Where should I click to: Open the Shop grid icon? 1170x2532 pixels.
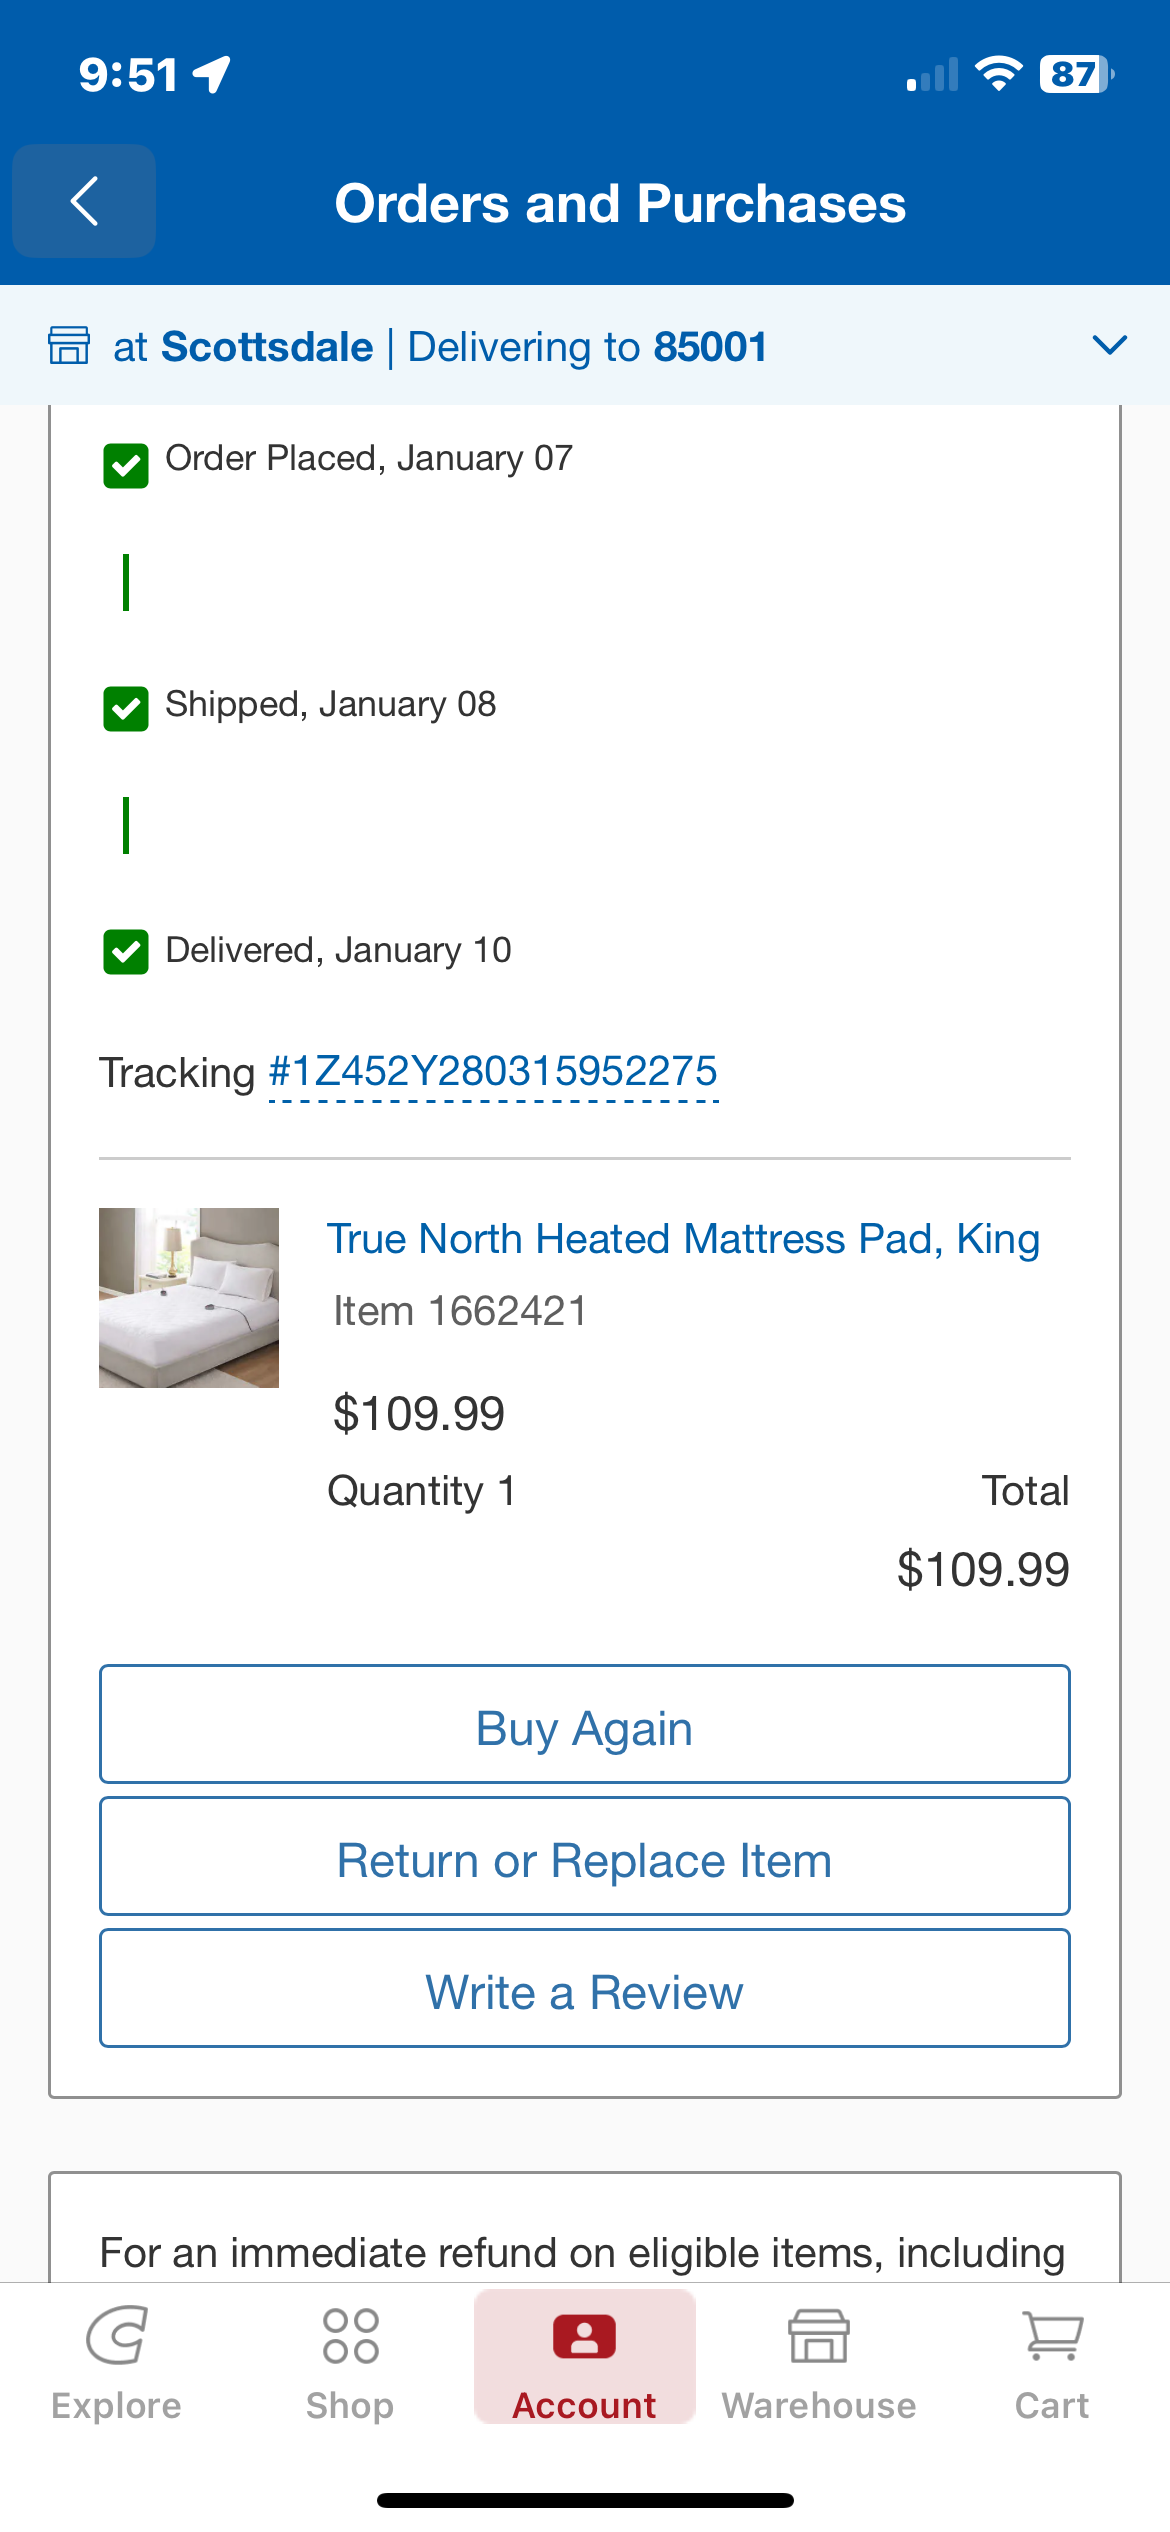[x=350, y=2336]
